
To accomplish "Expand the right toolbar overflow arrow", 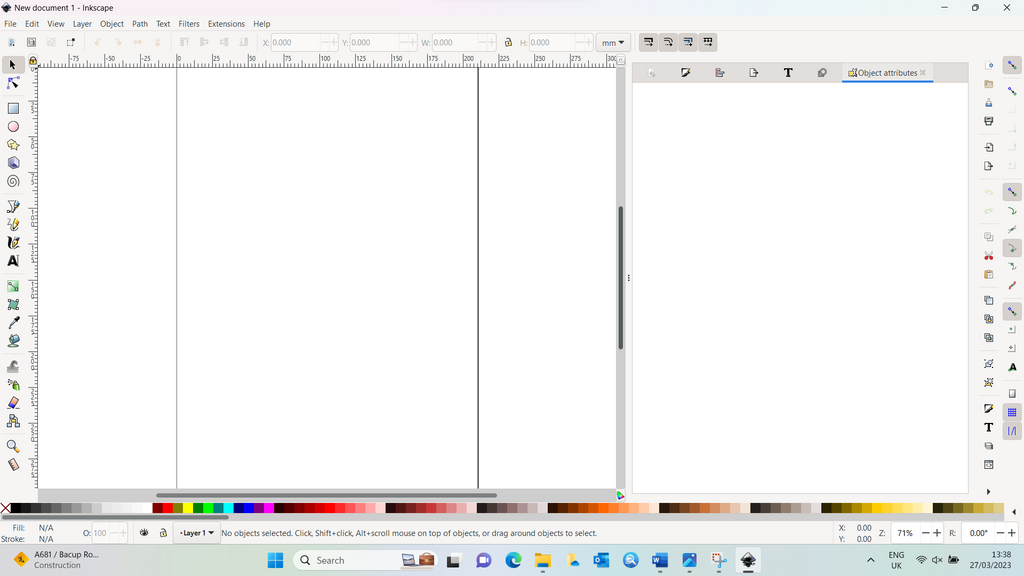I will (988, 492).
